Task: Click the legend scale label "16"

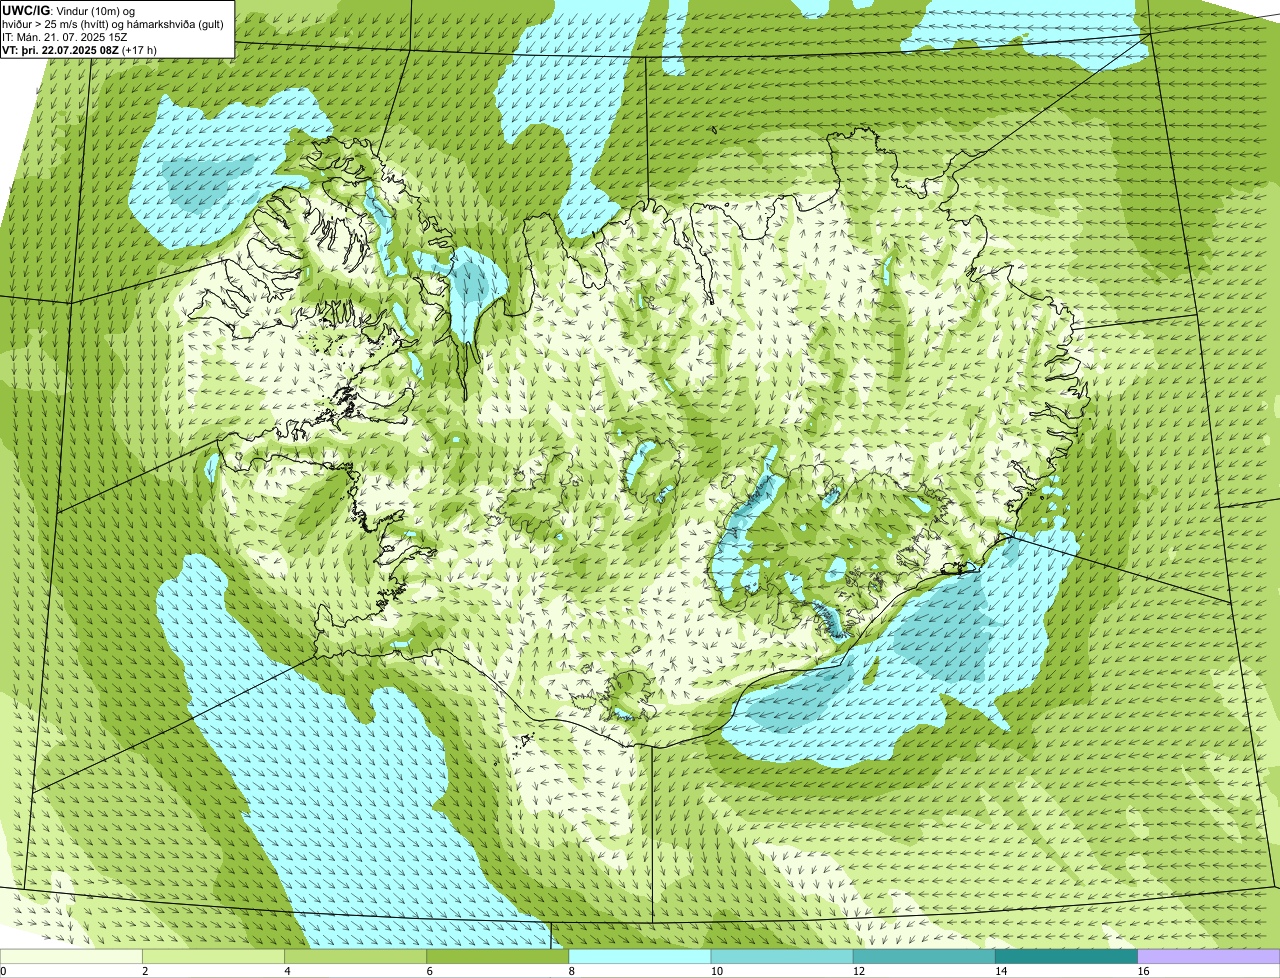Action: click(1142, 971)
